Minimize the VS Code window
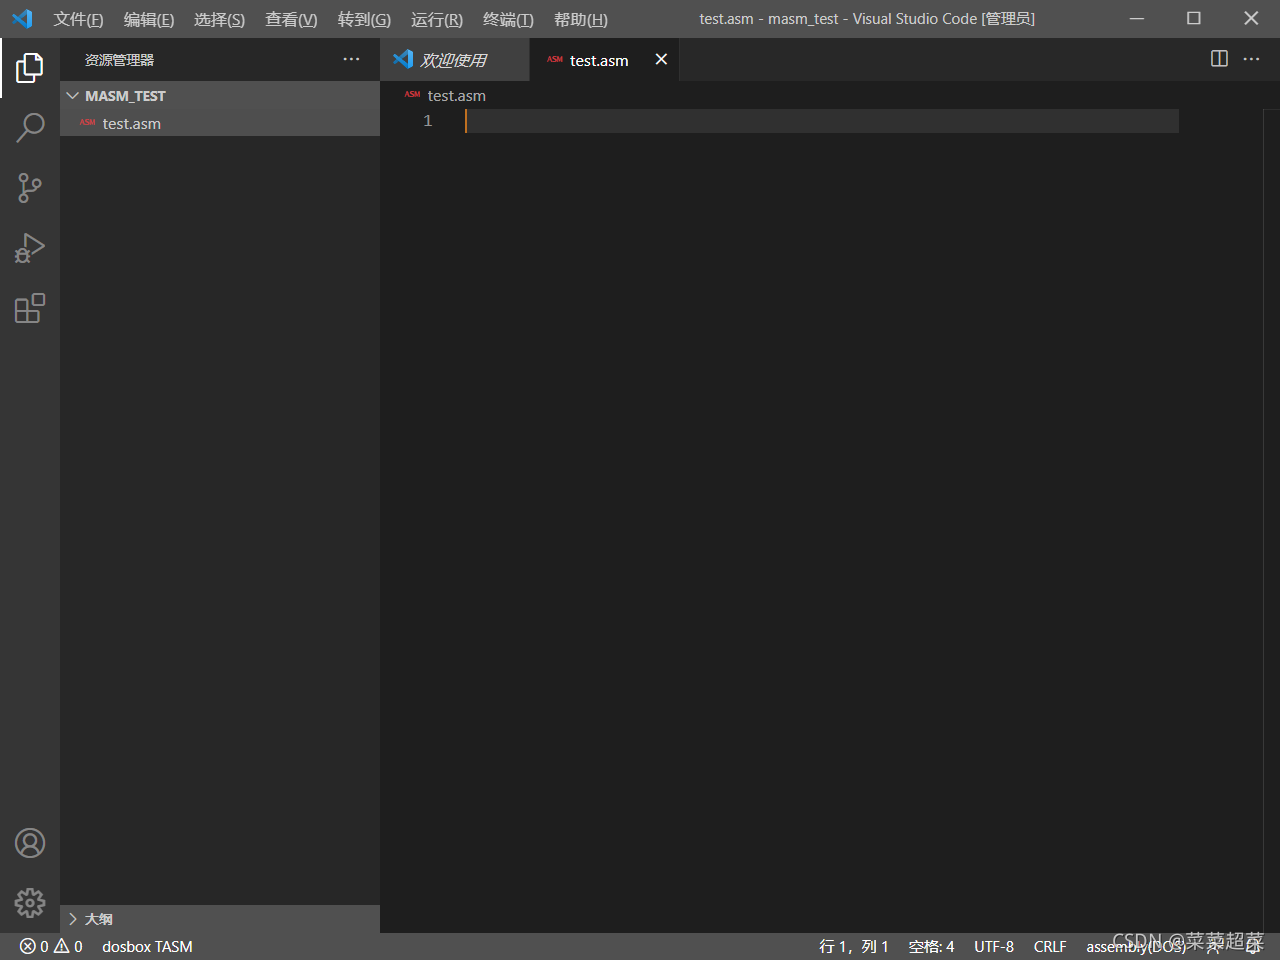 (1137, 19)
